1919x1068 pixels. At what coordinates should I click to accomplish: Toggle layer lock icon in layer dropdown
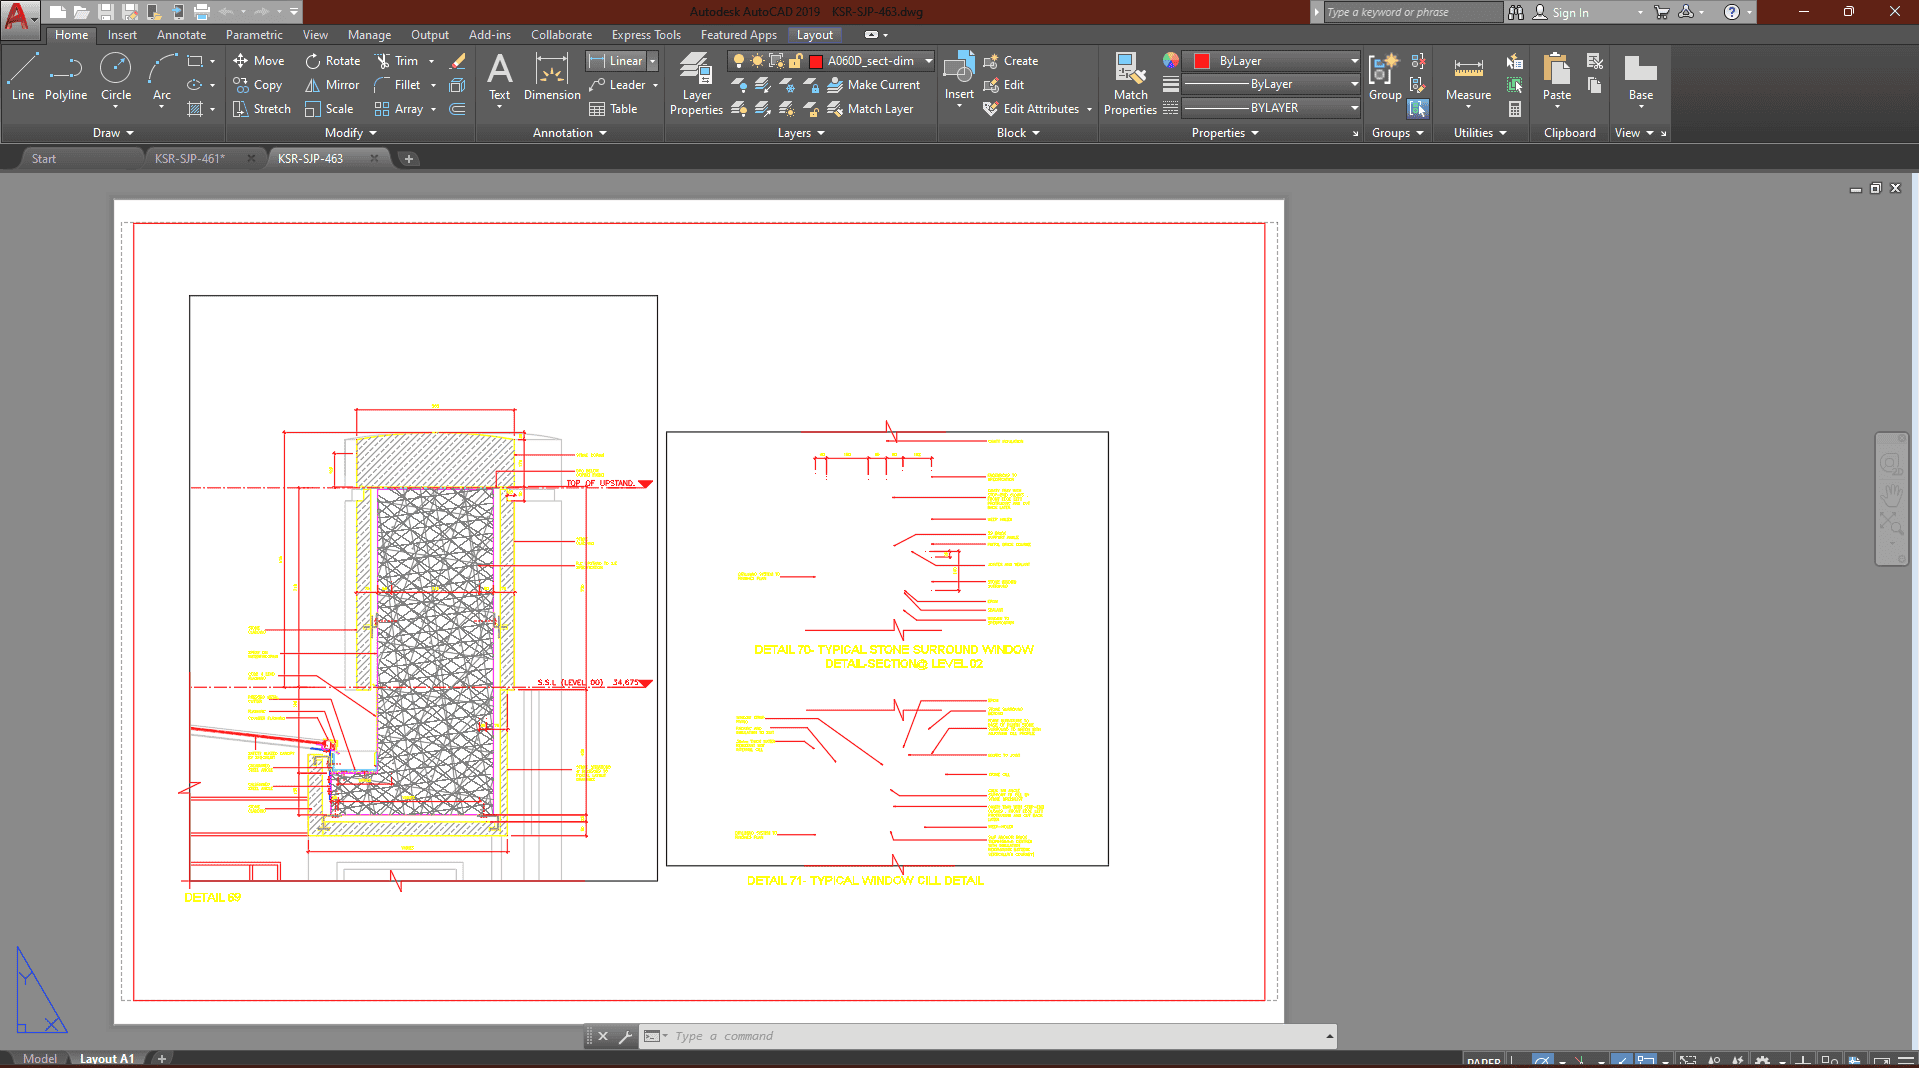(795, 61)
